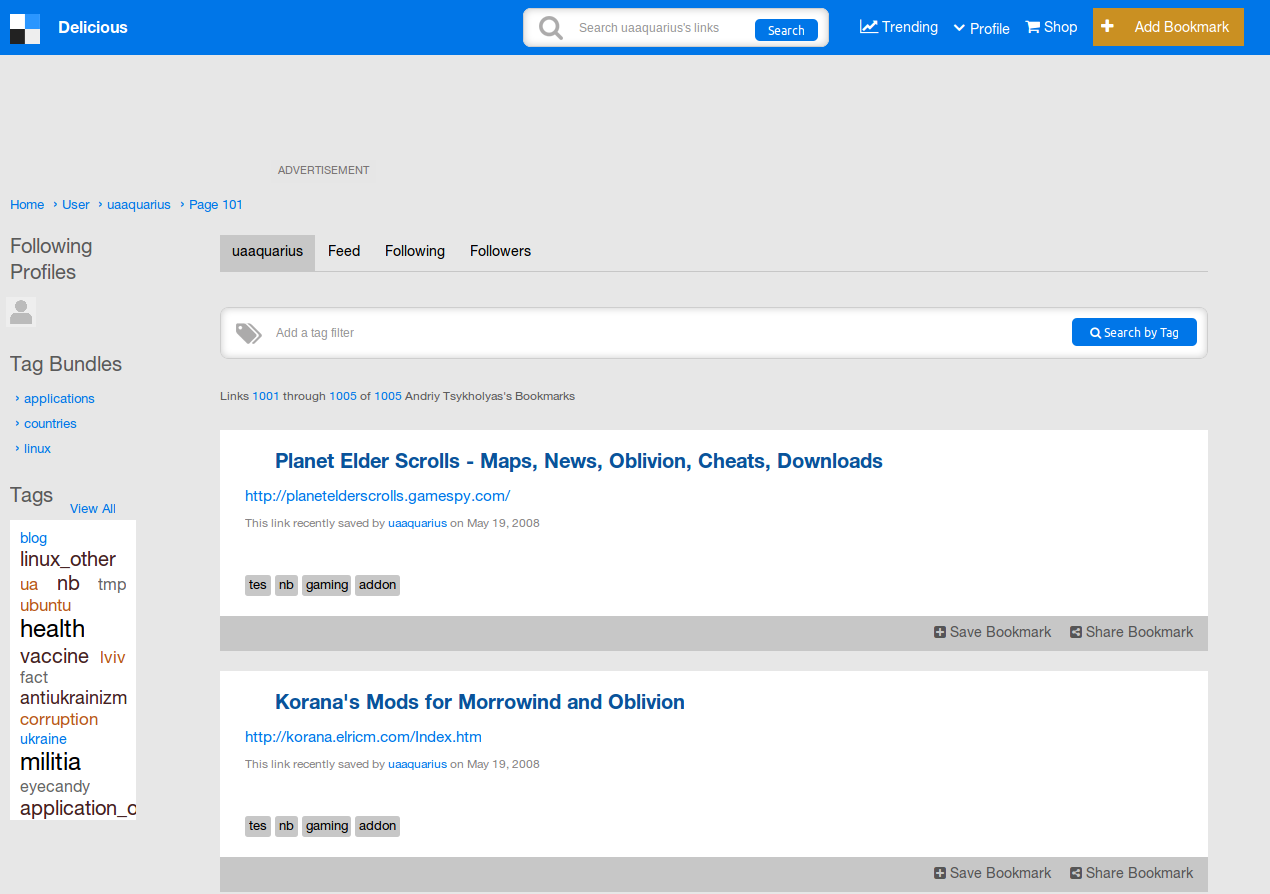
Task: Switch to the Following tab
Action: click(x=415, y=251)
